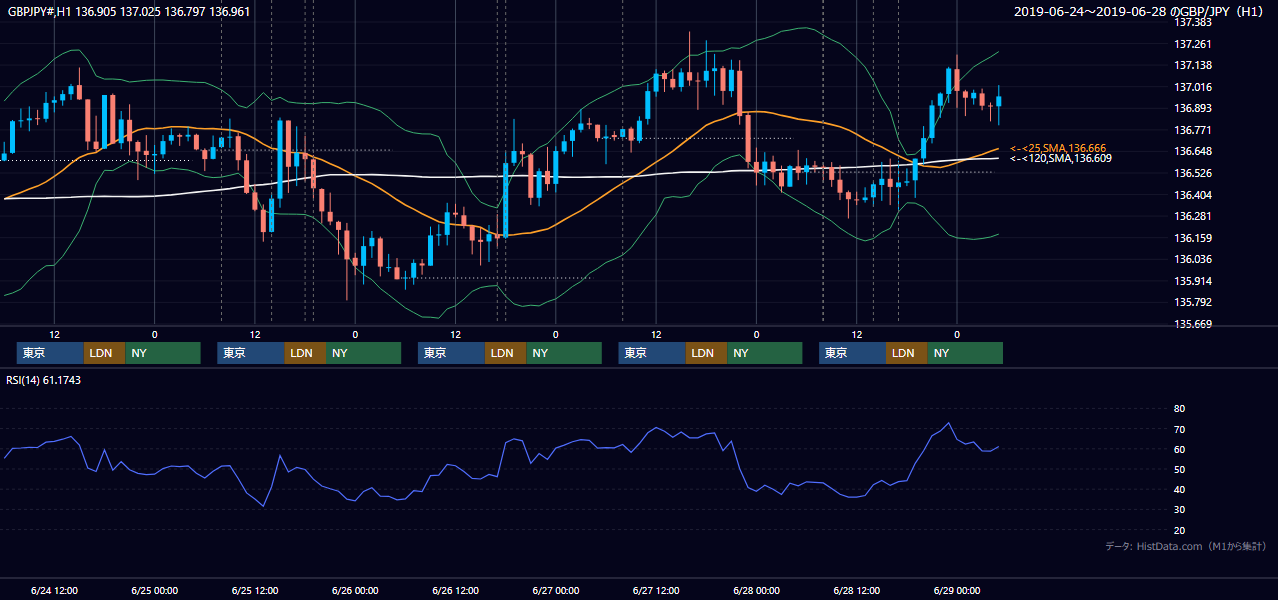The image size is (1278, 600).
Task: Click the 6/26 LDN session block
Action: pos(505,353)
